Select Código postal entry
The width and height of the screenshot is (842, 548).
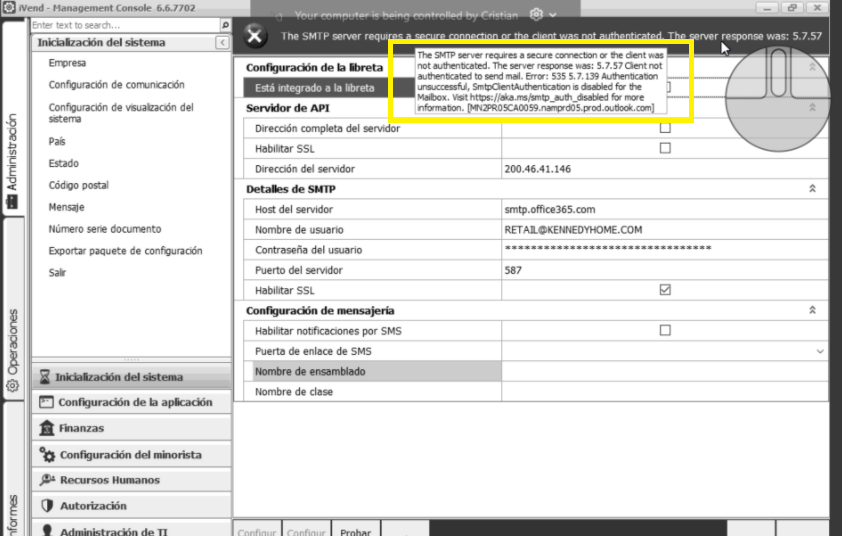pos(78,185)
